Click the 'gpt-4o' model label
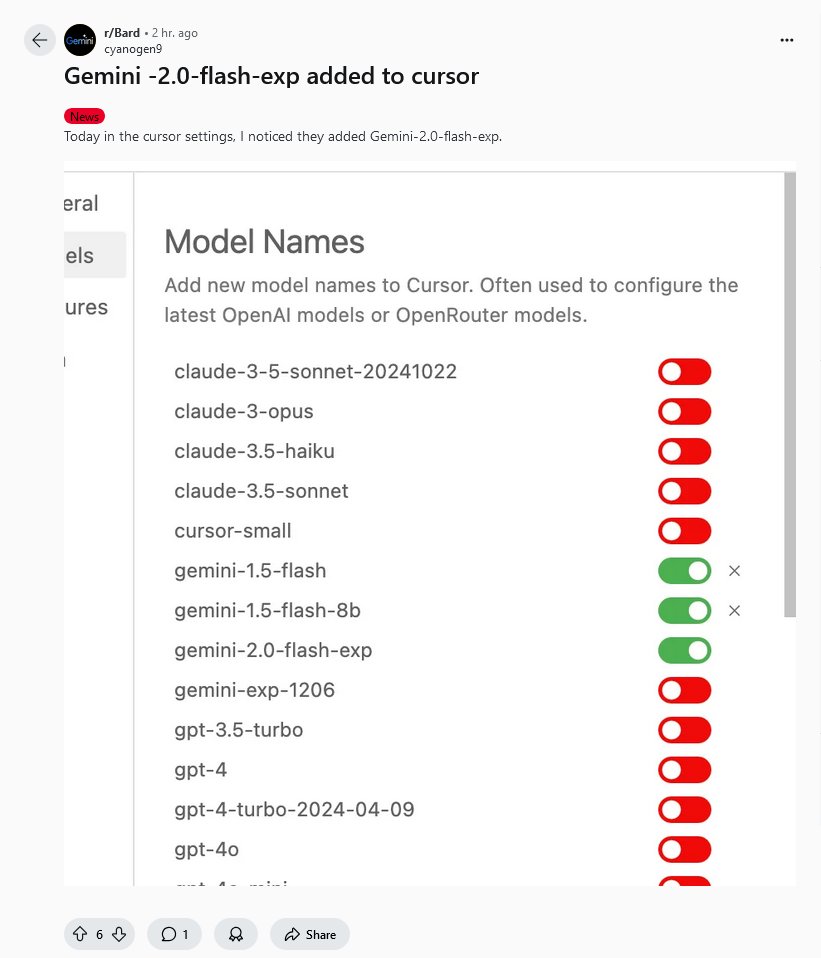The image size is (821, 958). coord(206,850)
